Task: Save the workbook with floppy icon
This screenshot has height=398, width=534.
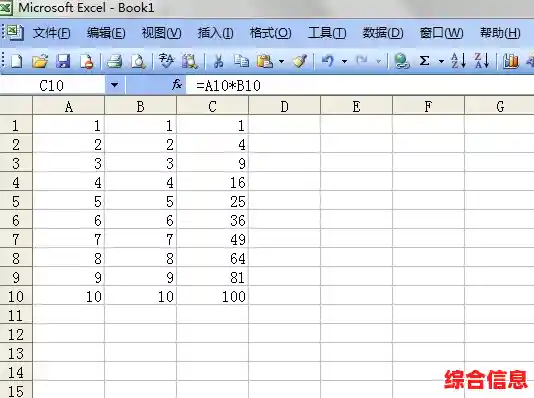Action: [63, 62]
